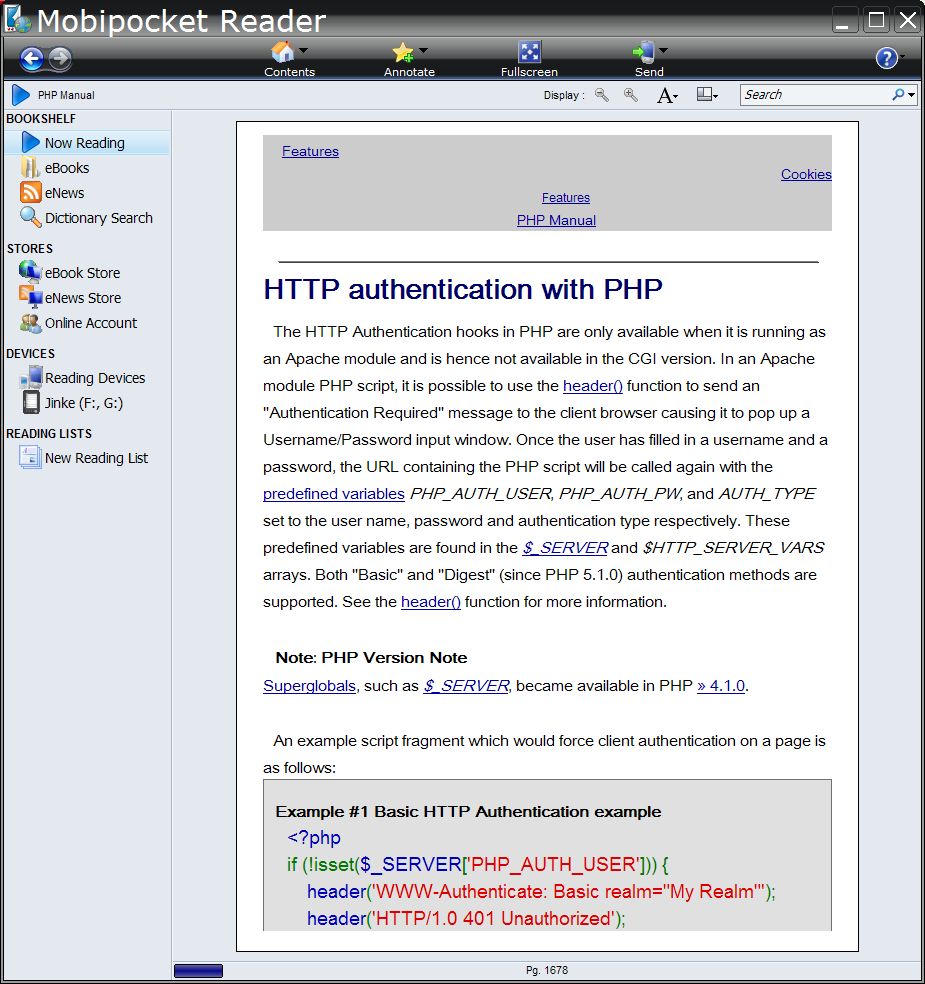
Task: Click the Pg. 1678 page indicator
Action: click(547, 970)
